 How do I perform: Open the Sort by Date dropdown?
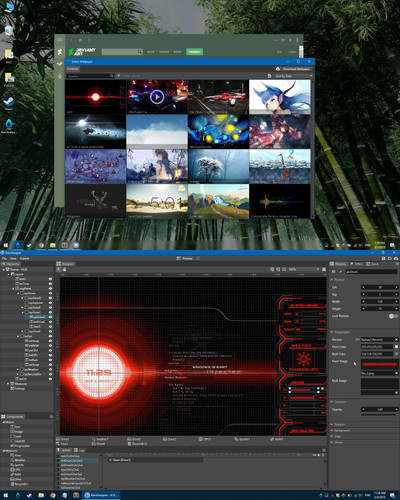click(x=293, y=76)
